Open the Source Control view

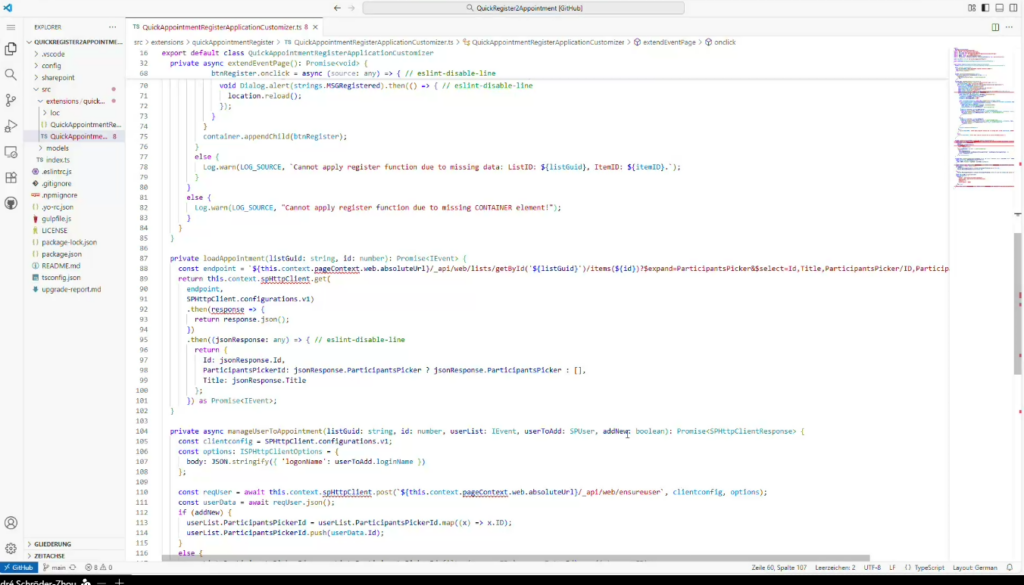tap(11, 100)
